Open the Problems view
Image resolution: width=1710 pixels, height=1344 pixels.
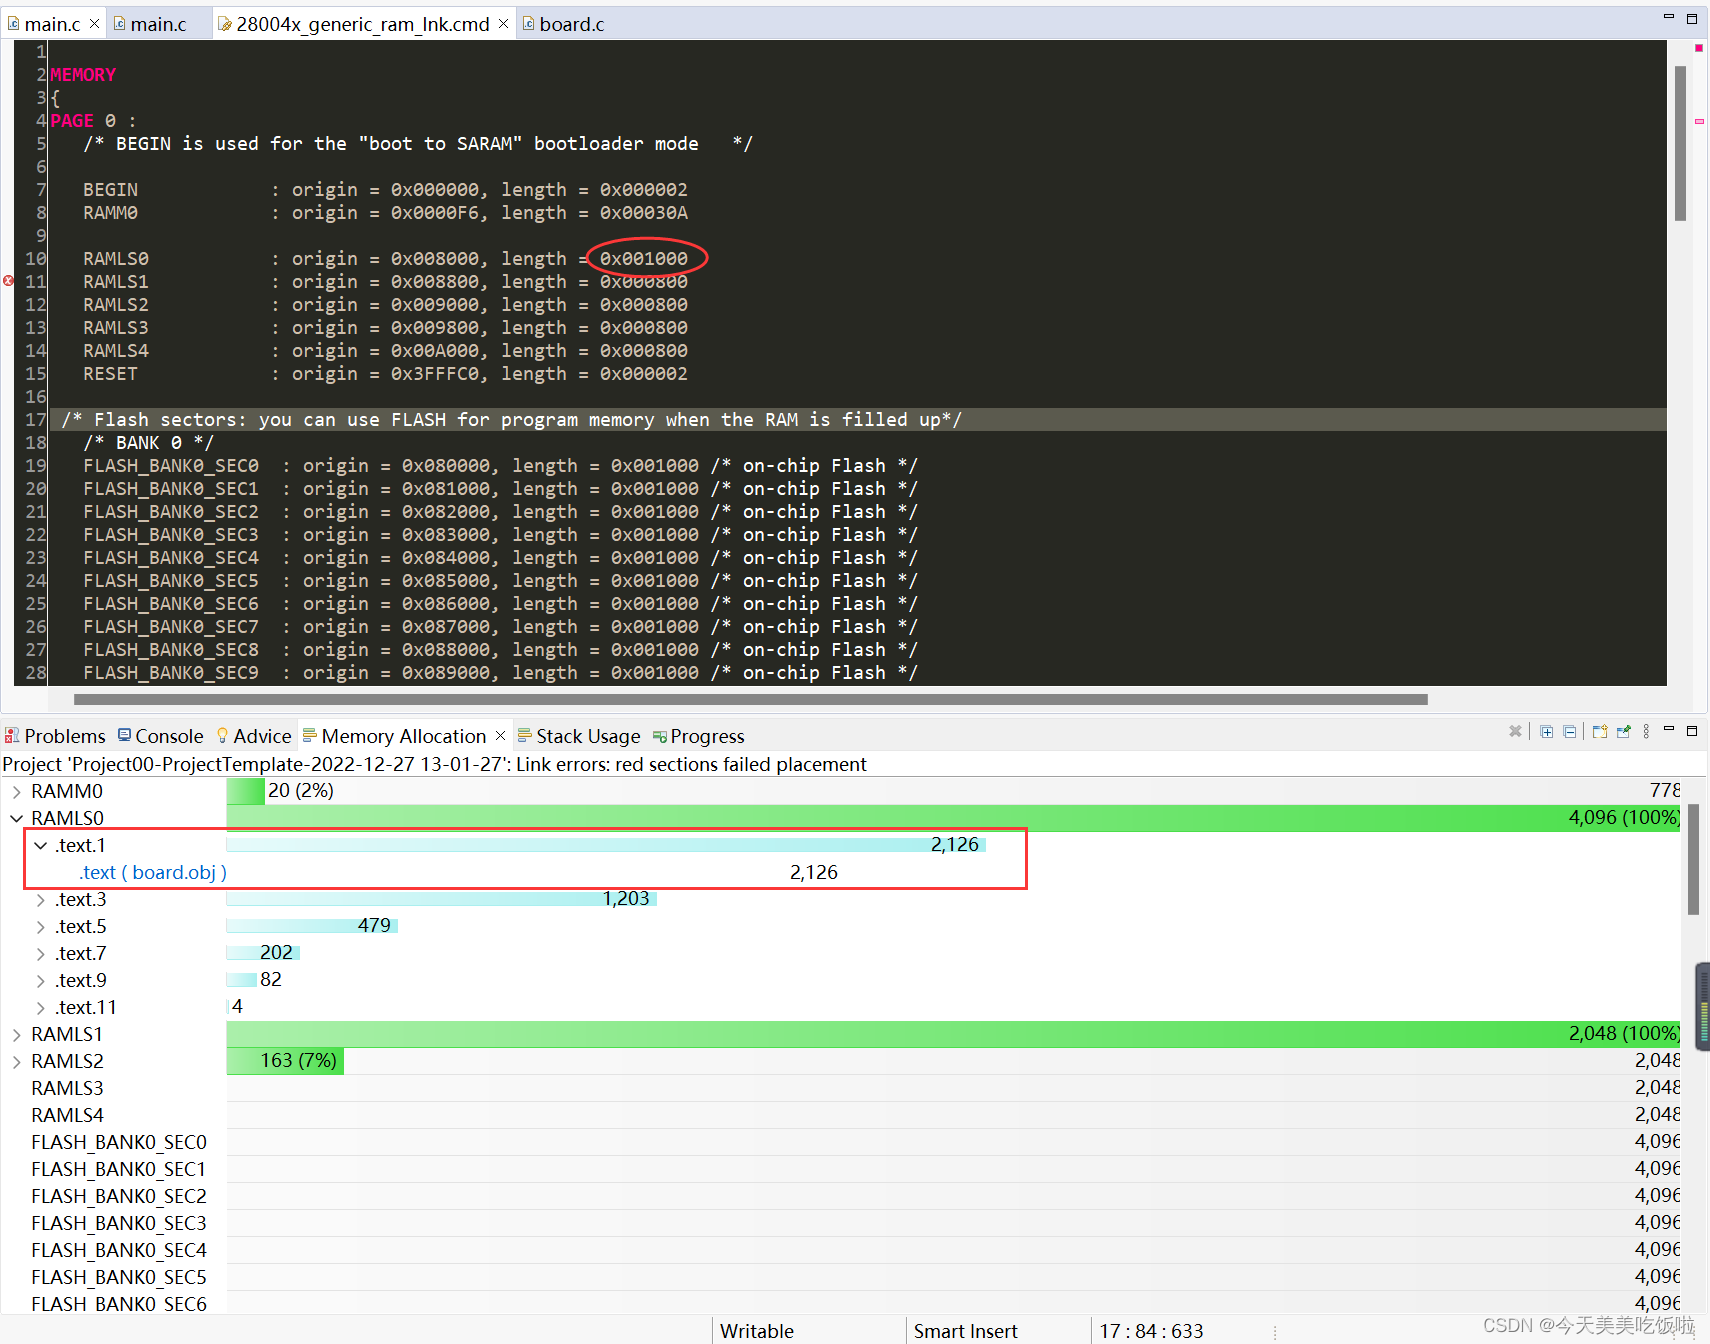64,736
